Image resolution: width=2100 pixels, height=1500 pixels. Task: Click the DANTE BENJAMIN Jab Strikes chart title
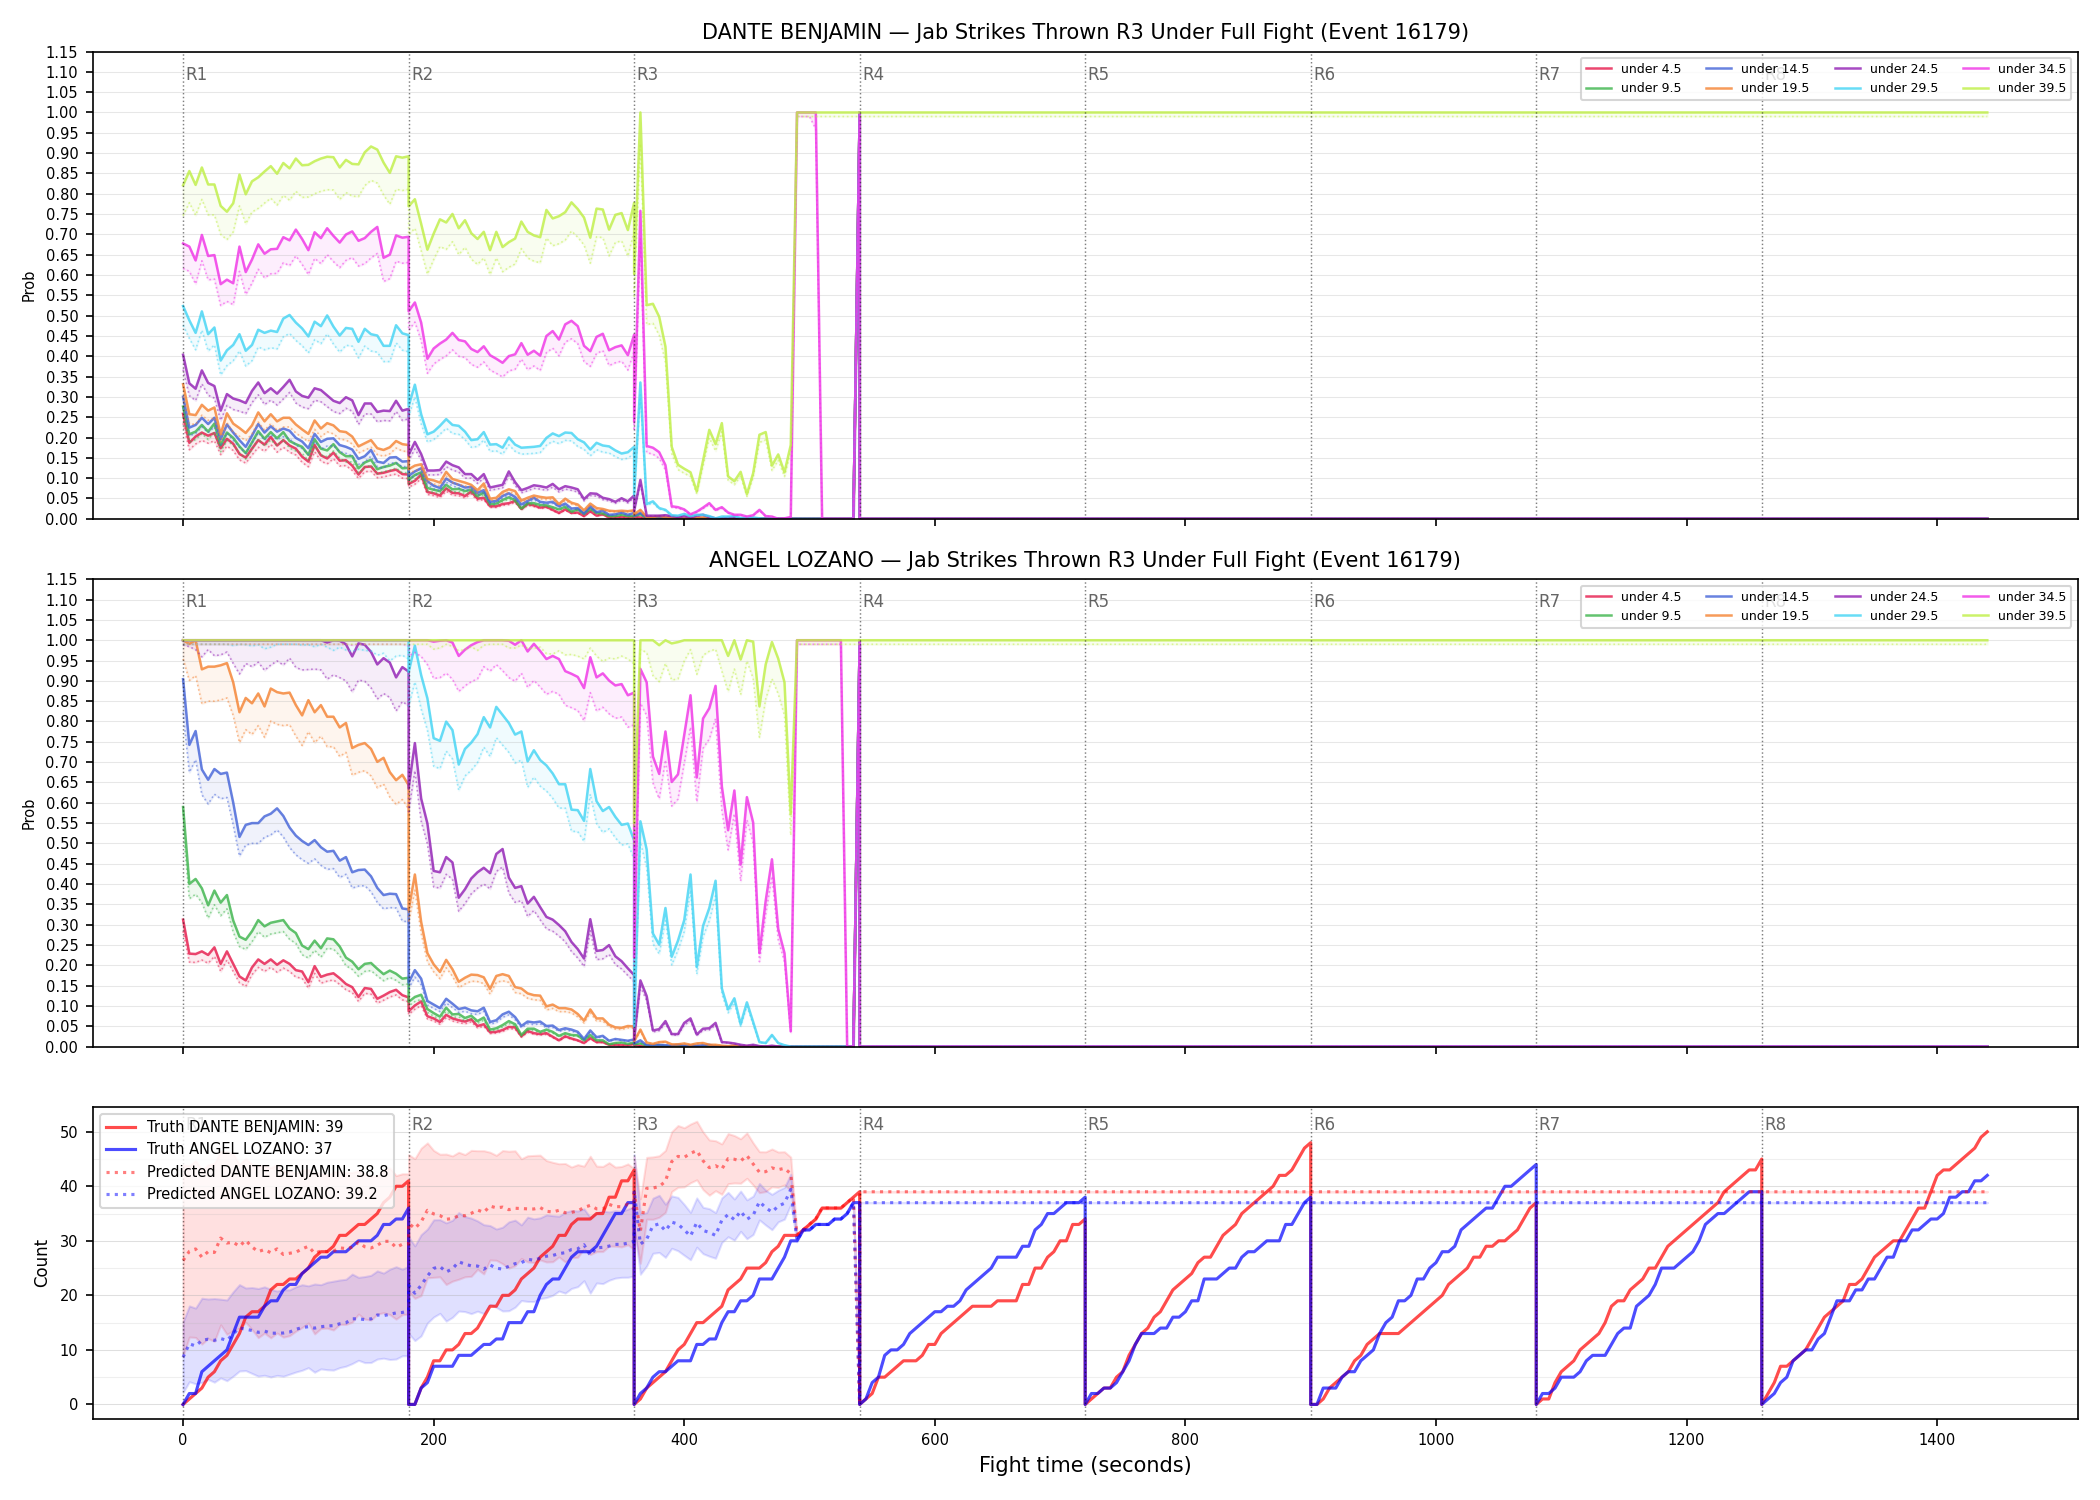(x=1085, y=32)
